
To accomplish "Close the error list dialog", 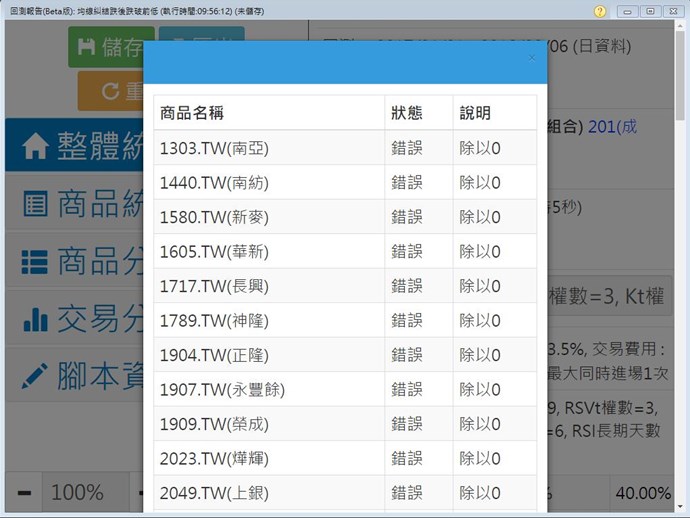I will (x=532, y=58).
